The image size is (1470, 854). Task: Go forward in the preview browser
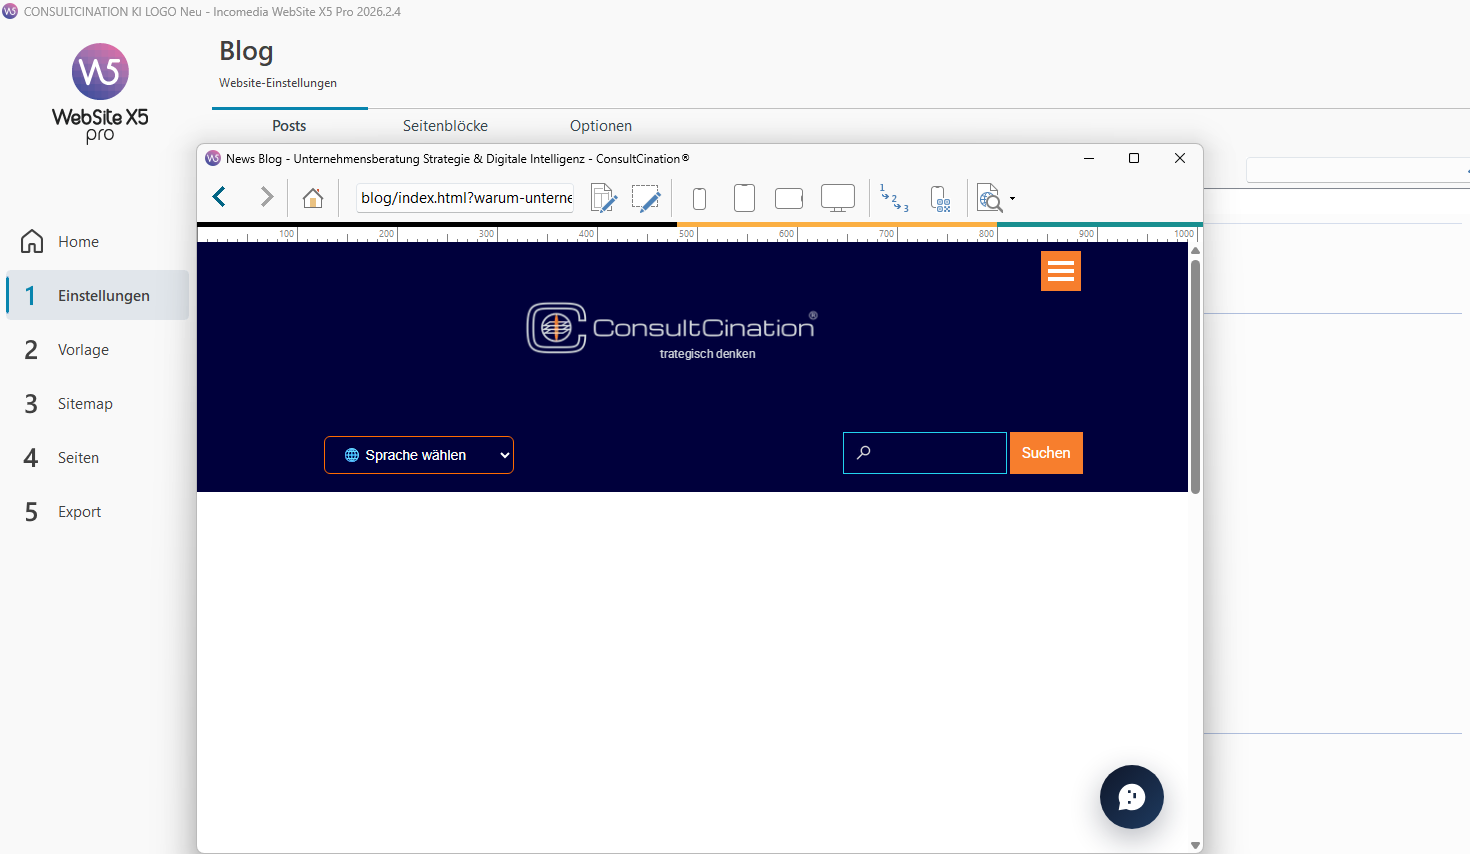(x=266, y=197)
